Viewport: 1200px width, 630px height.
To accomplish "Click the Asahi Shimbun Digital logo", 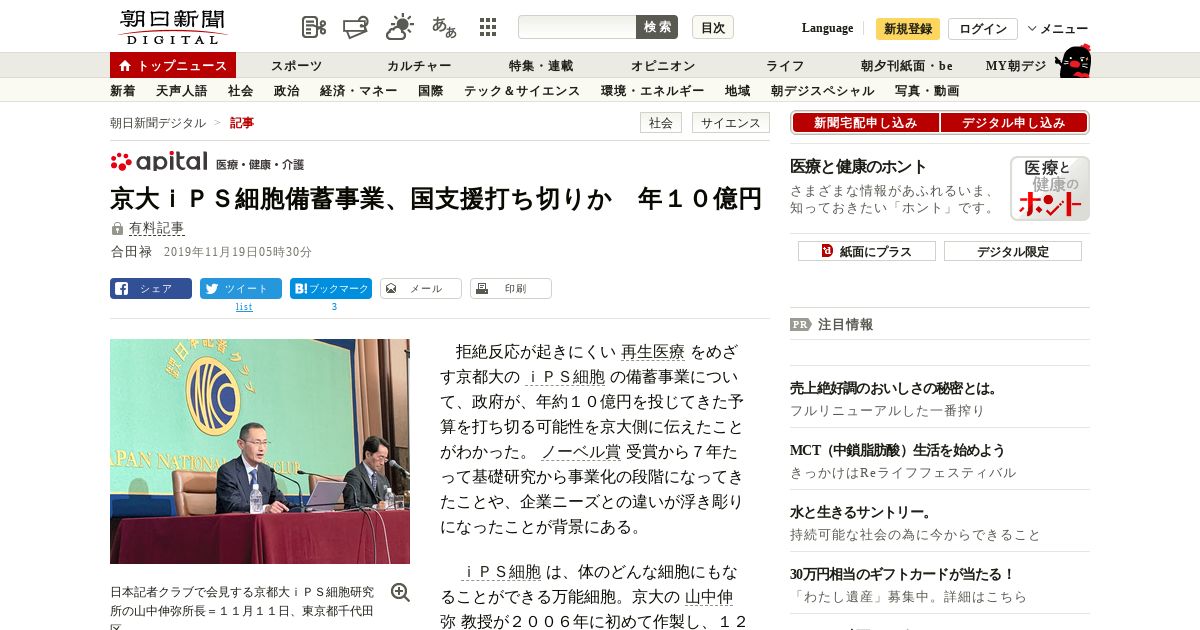I will point(172,27).
